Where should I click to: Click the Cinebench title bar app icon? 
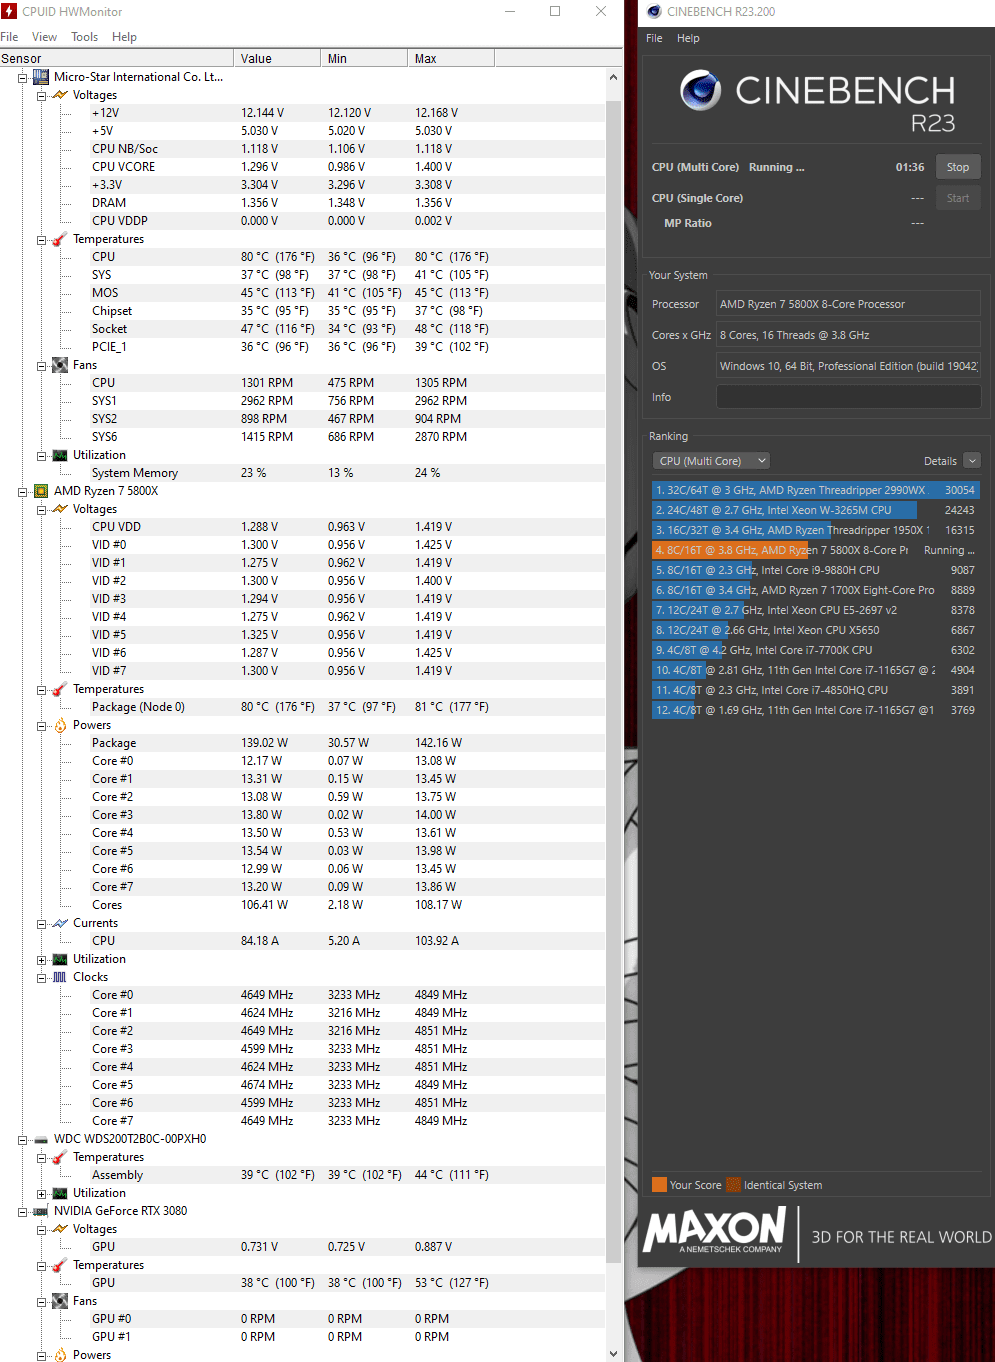(654, 12)
